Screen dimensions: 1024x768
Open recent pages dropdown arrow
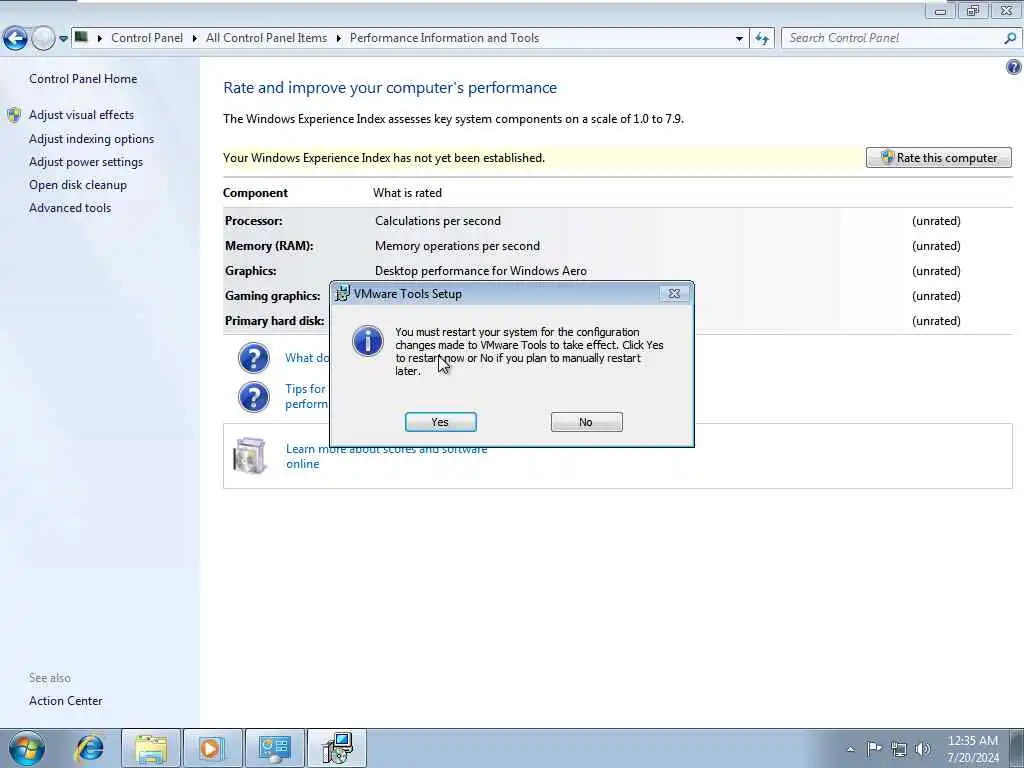point(63,39)
